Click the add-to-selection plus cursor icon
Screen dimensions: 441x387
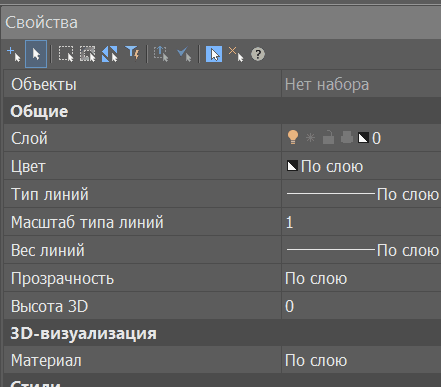14,54
